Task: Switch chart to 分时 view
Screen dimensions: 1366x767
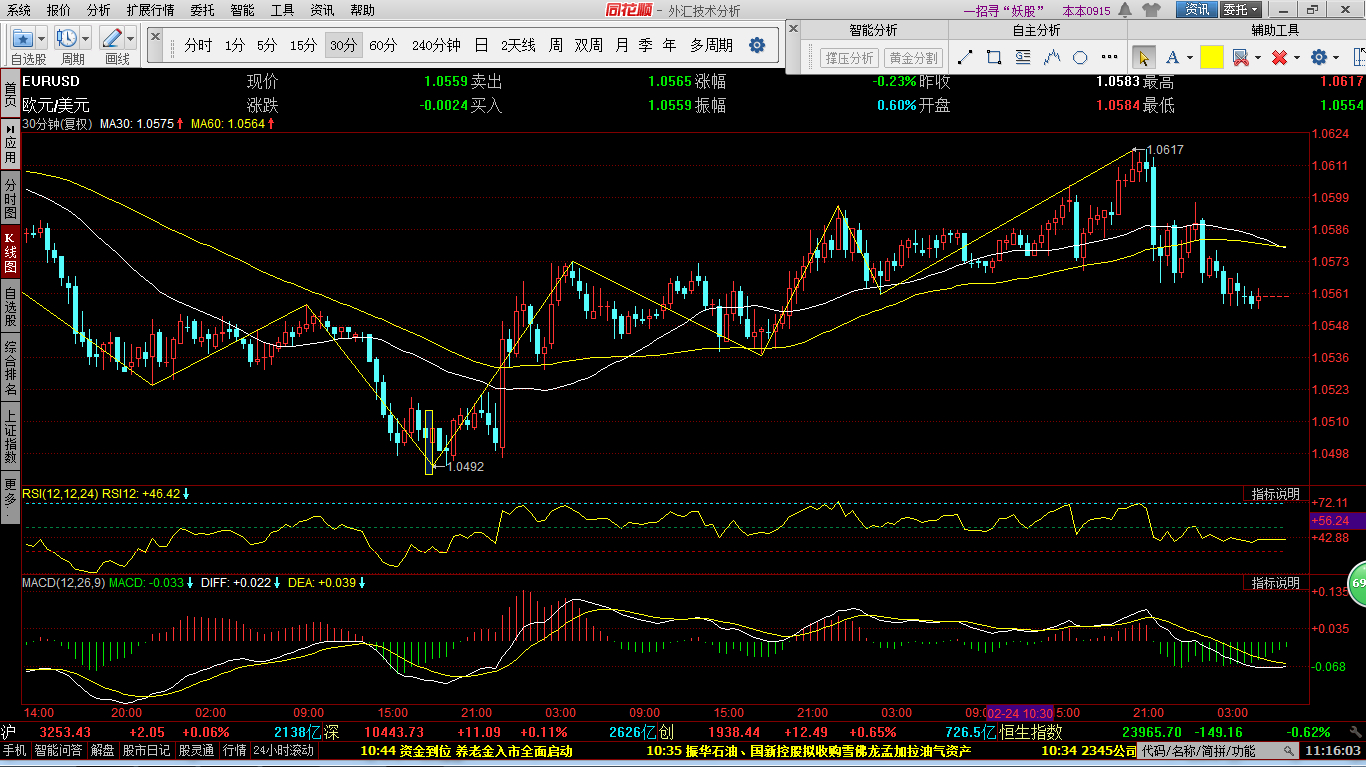Action: [198, 45]
